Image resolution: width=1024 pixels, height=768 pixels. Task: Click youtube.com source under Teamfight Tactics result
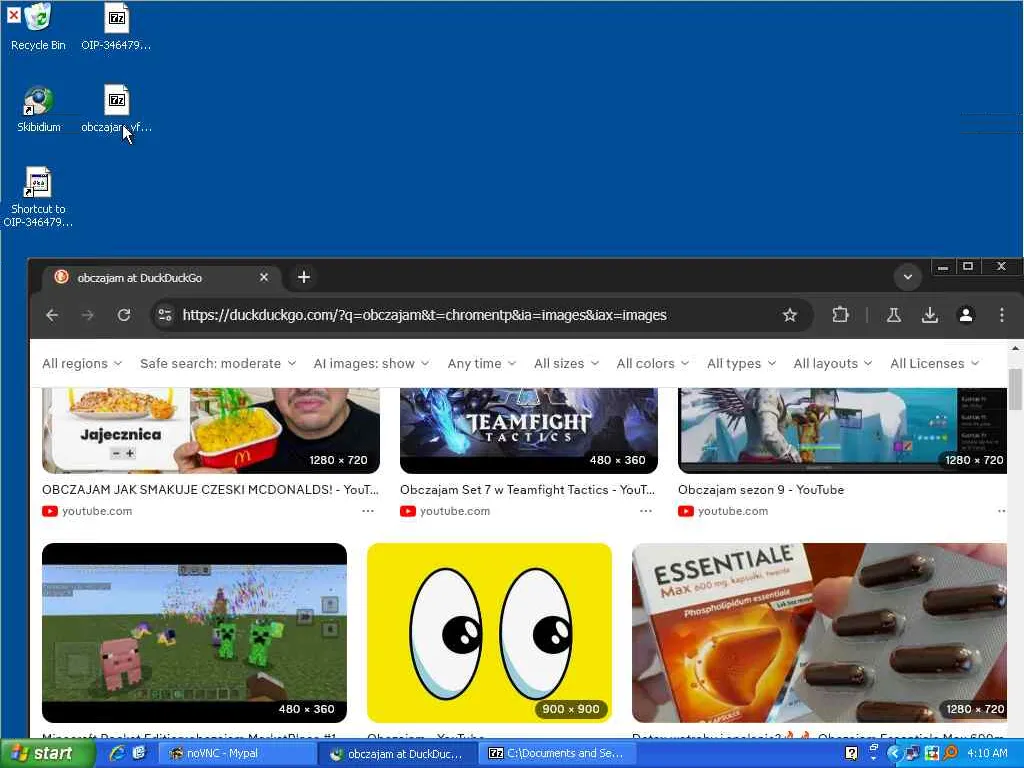point(445,511)
